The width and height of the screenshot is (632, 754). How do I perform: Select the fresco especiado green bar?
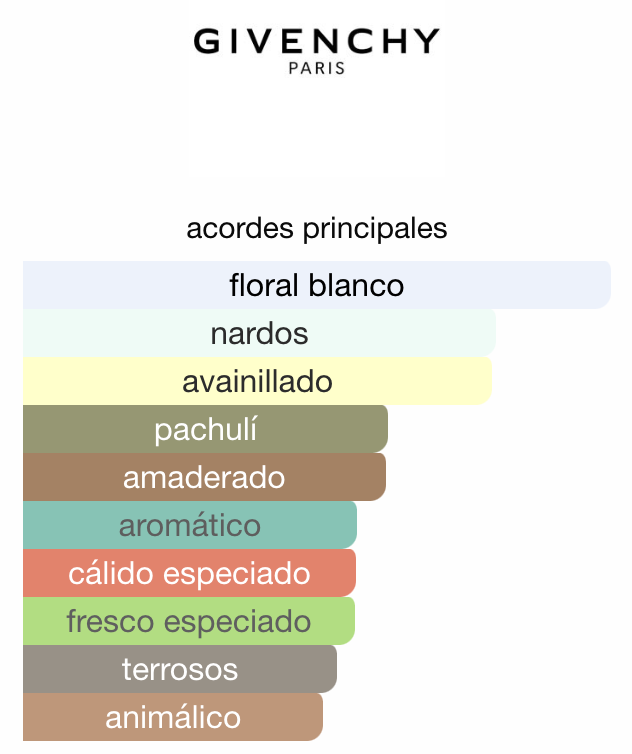189,621
